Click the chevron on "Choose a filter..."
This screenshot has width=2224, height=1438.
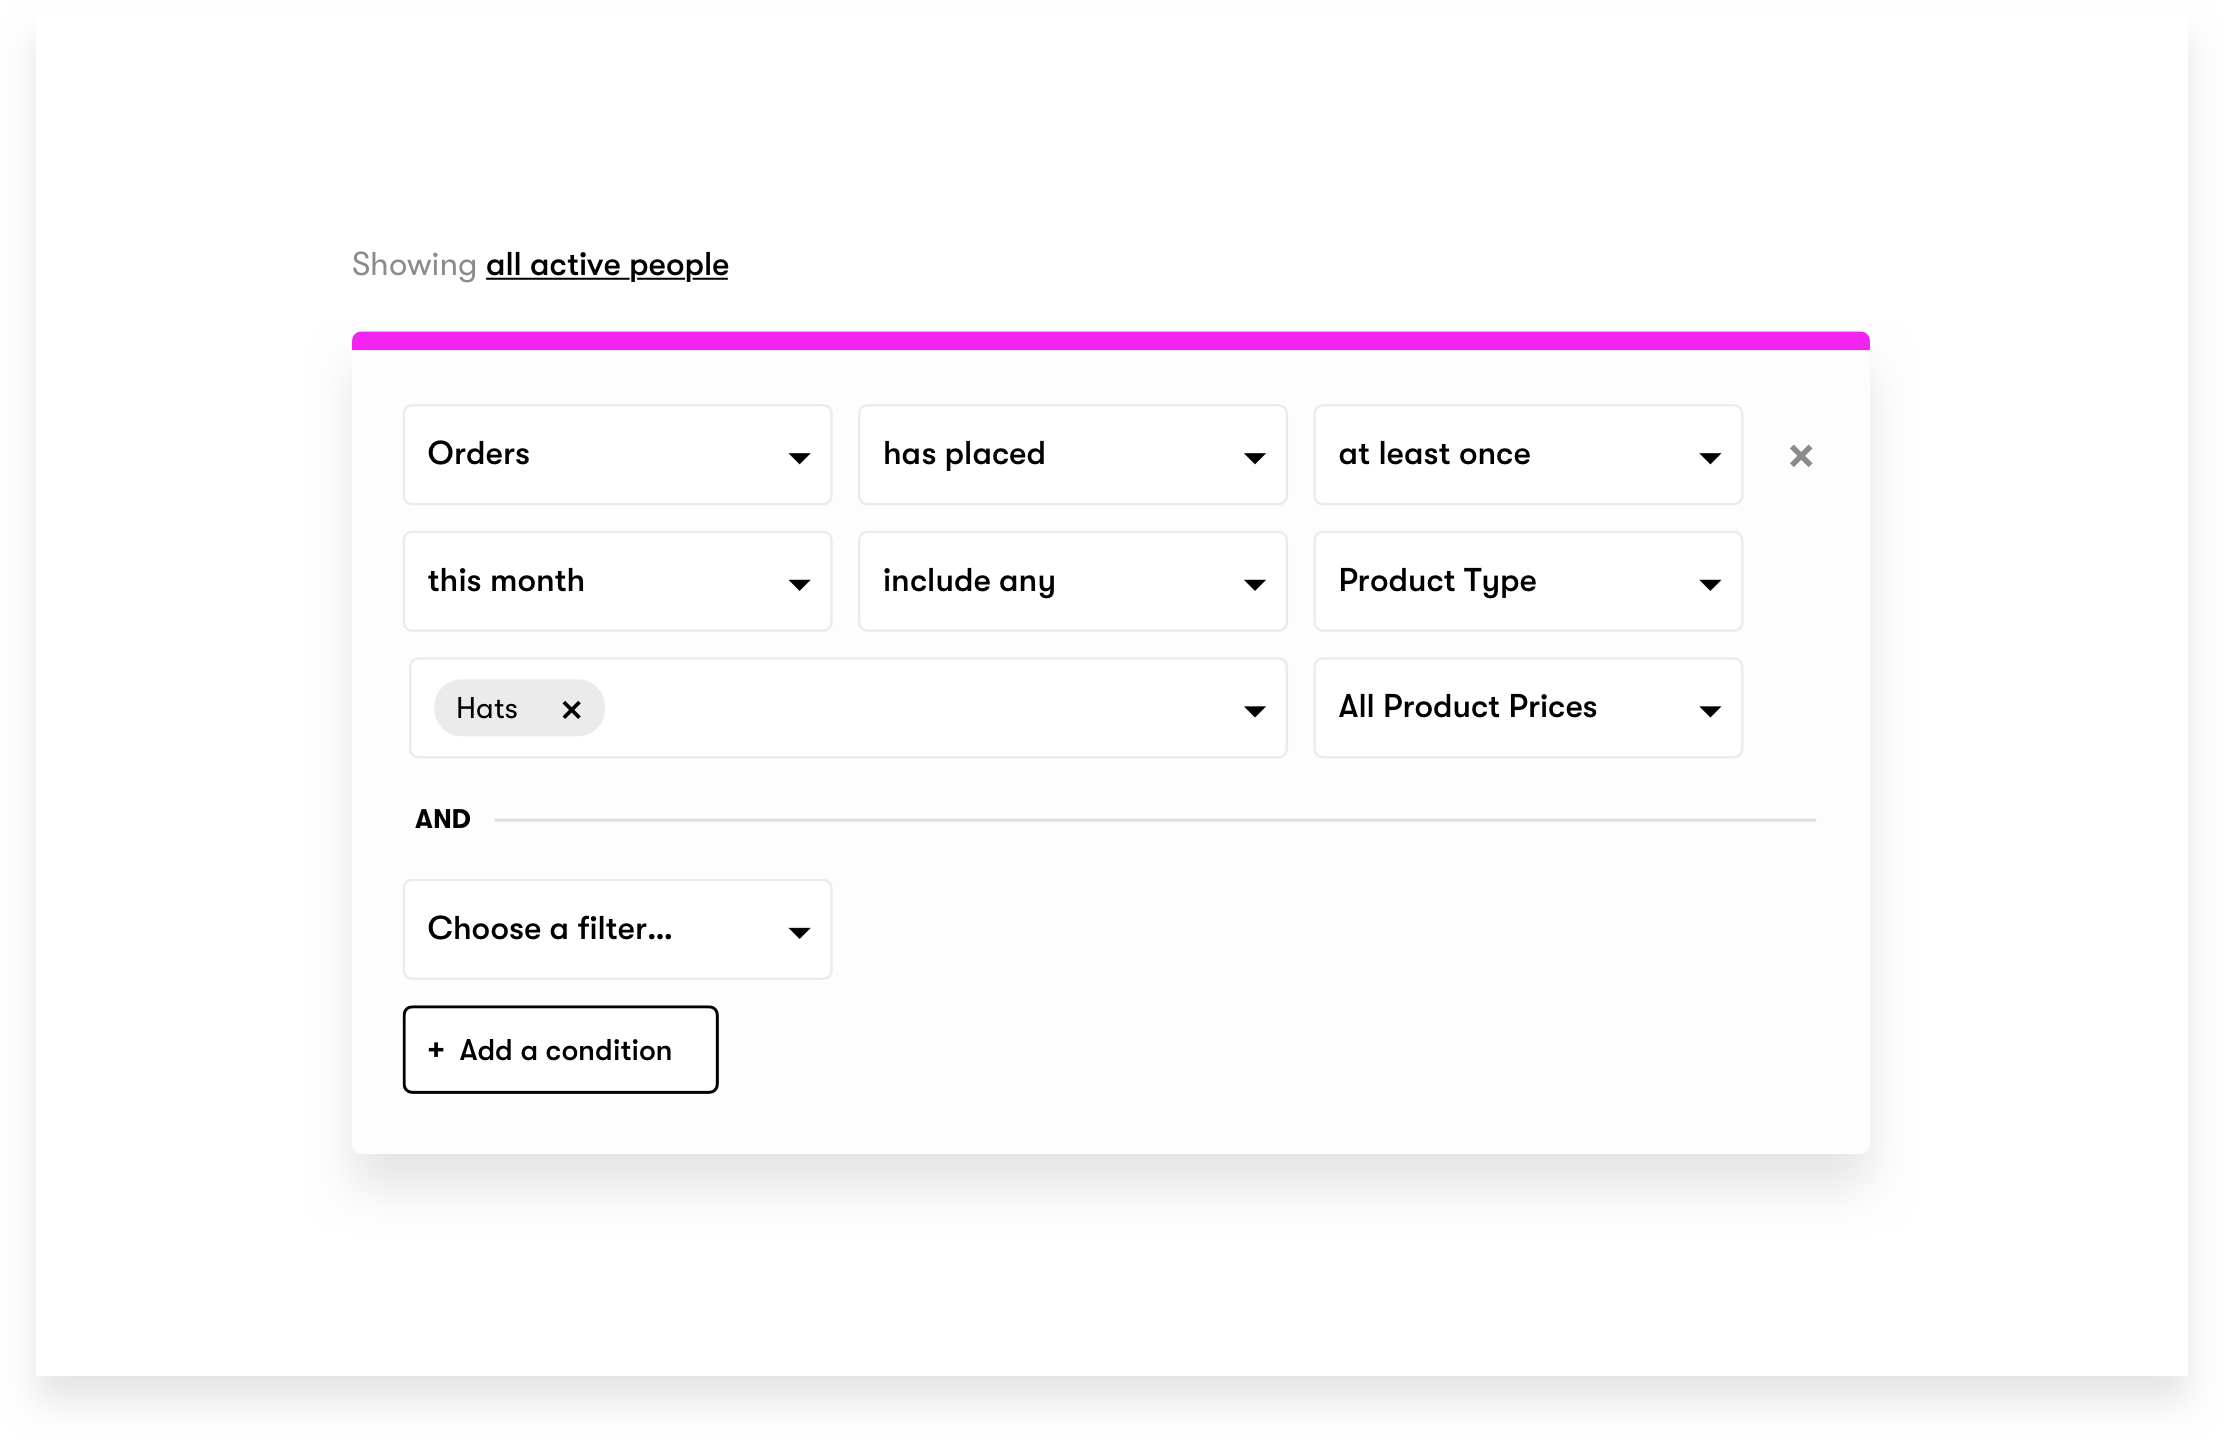coord(799,932)
